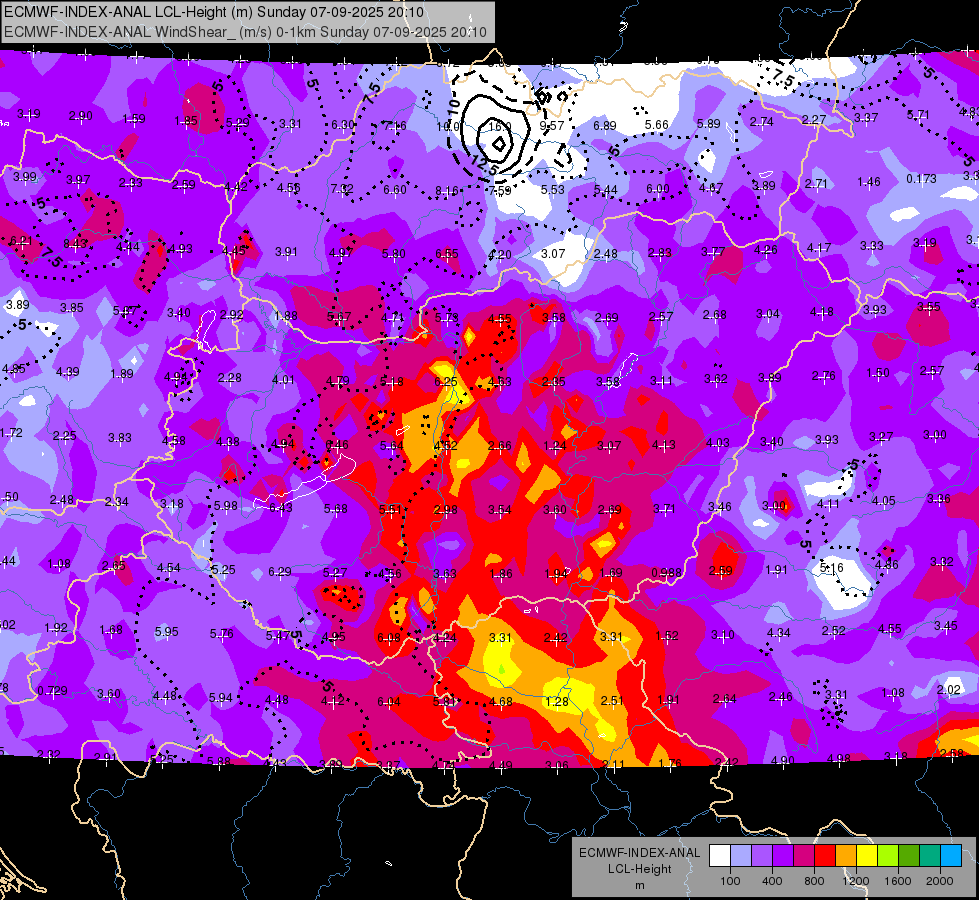Image resolution: width=979 pixels, height=900 pixels.
Task: Click the wind shear value 1.28
Action: pos(557,701)
